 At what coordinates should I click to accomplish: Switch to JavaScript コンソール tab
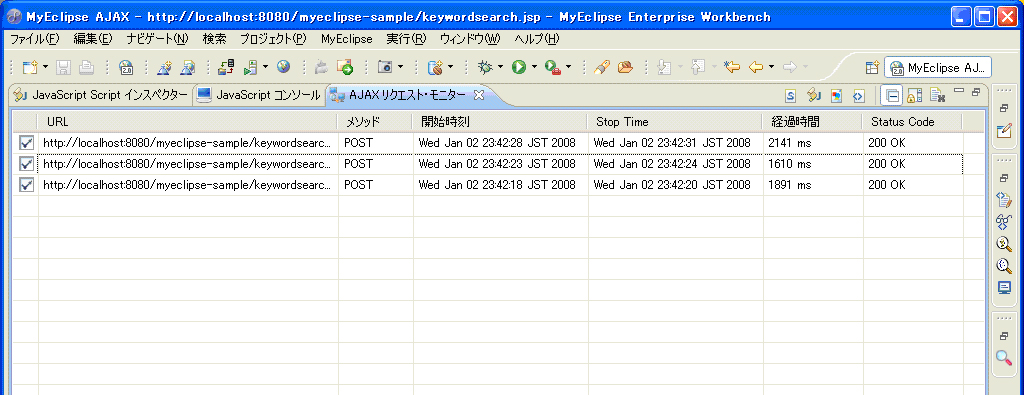point(259,95)
